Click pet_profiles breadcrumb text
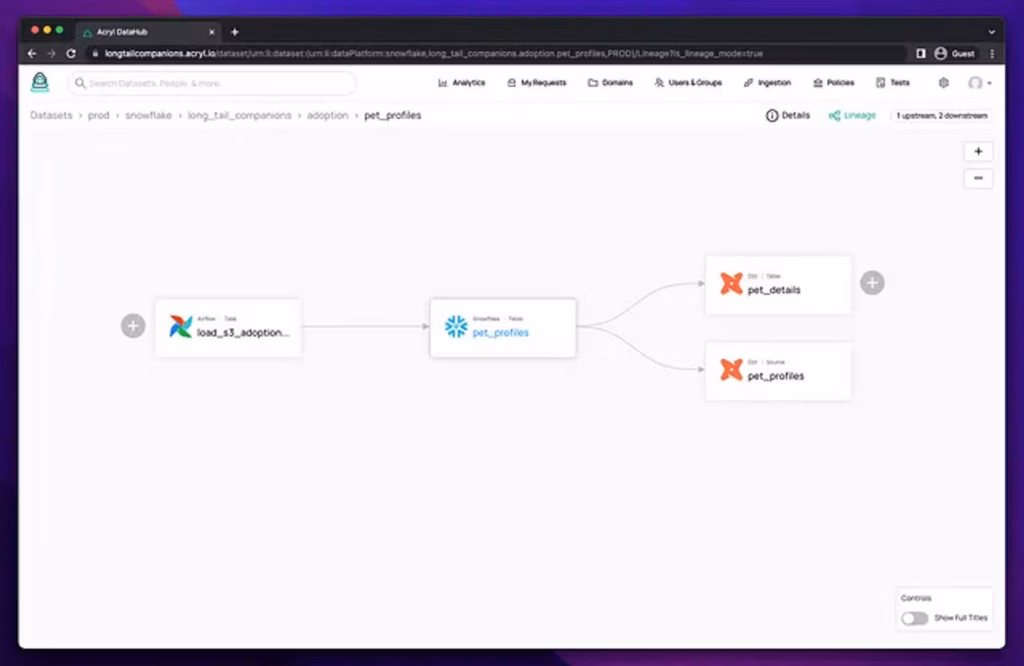Image resolution: width=1024 pixels, height=666 pixels. point(392,115)
